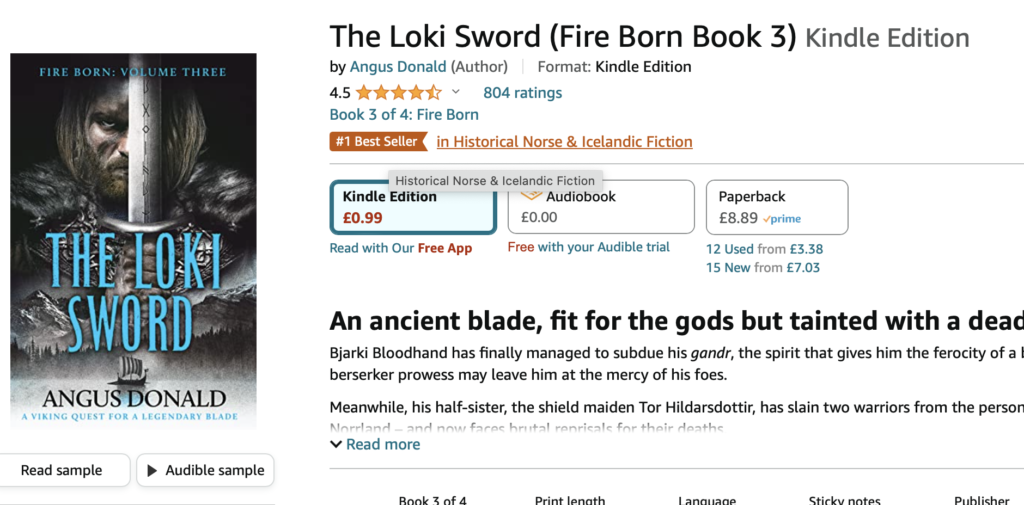Screen dimensions: 1024x505
Task: Select the Audiobook format option
Action: pos(600,207)
